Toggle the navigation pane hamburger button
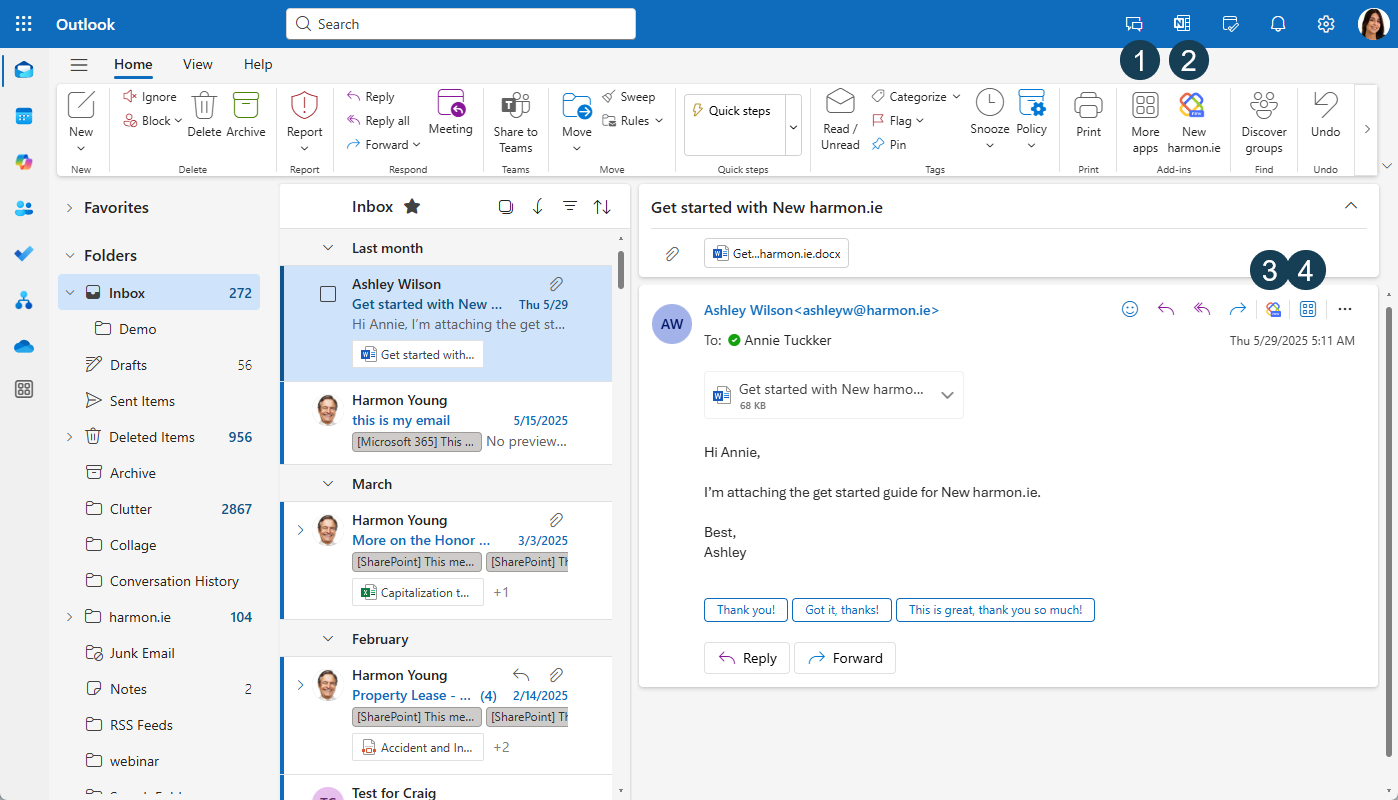Image resolution: width=1398 pixels, height=800 pixels. click(x=79, y=65)
